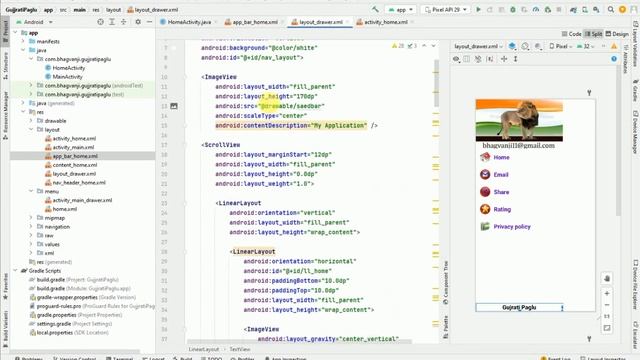Click the Expand All icon in project panel
The height and width of the screenshot is (360, 640).
[x=112, y=22]
